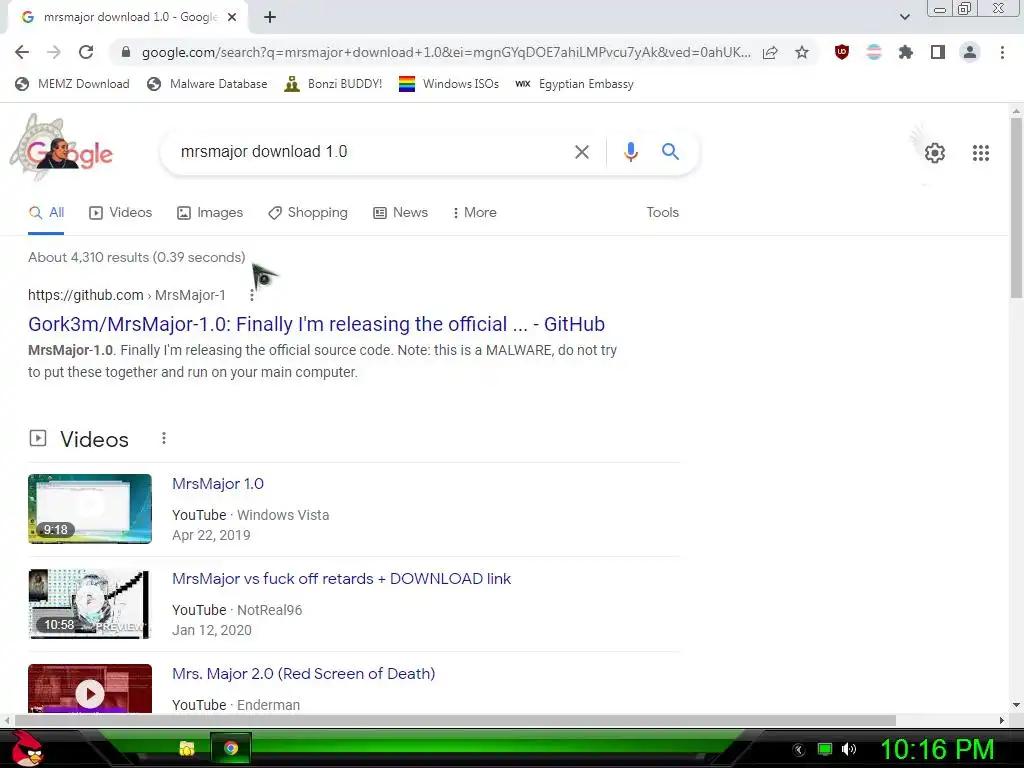The image size is (1024, 768).
Task: Open the Egyptian Embassy bookmark
Action: tap(574, 84)
